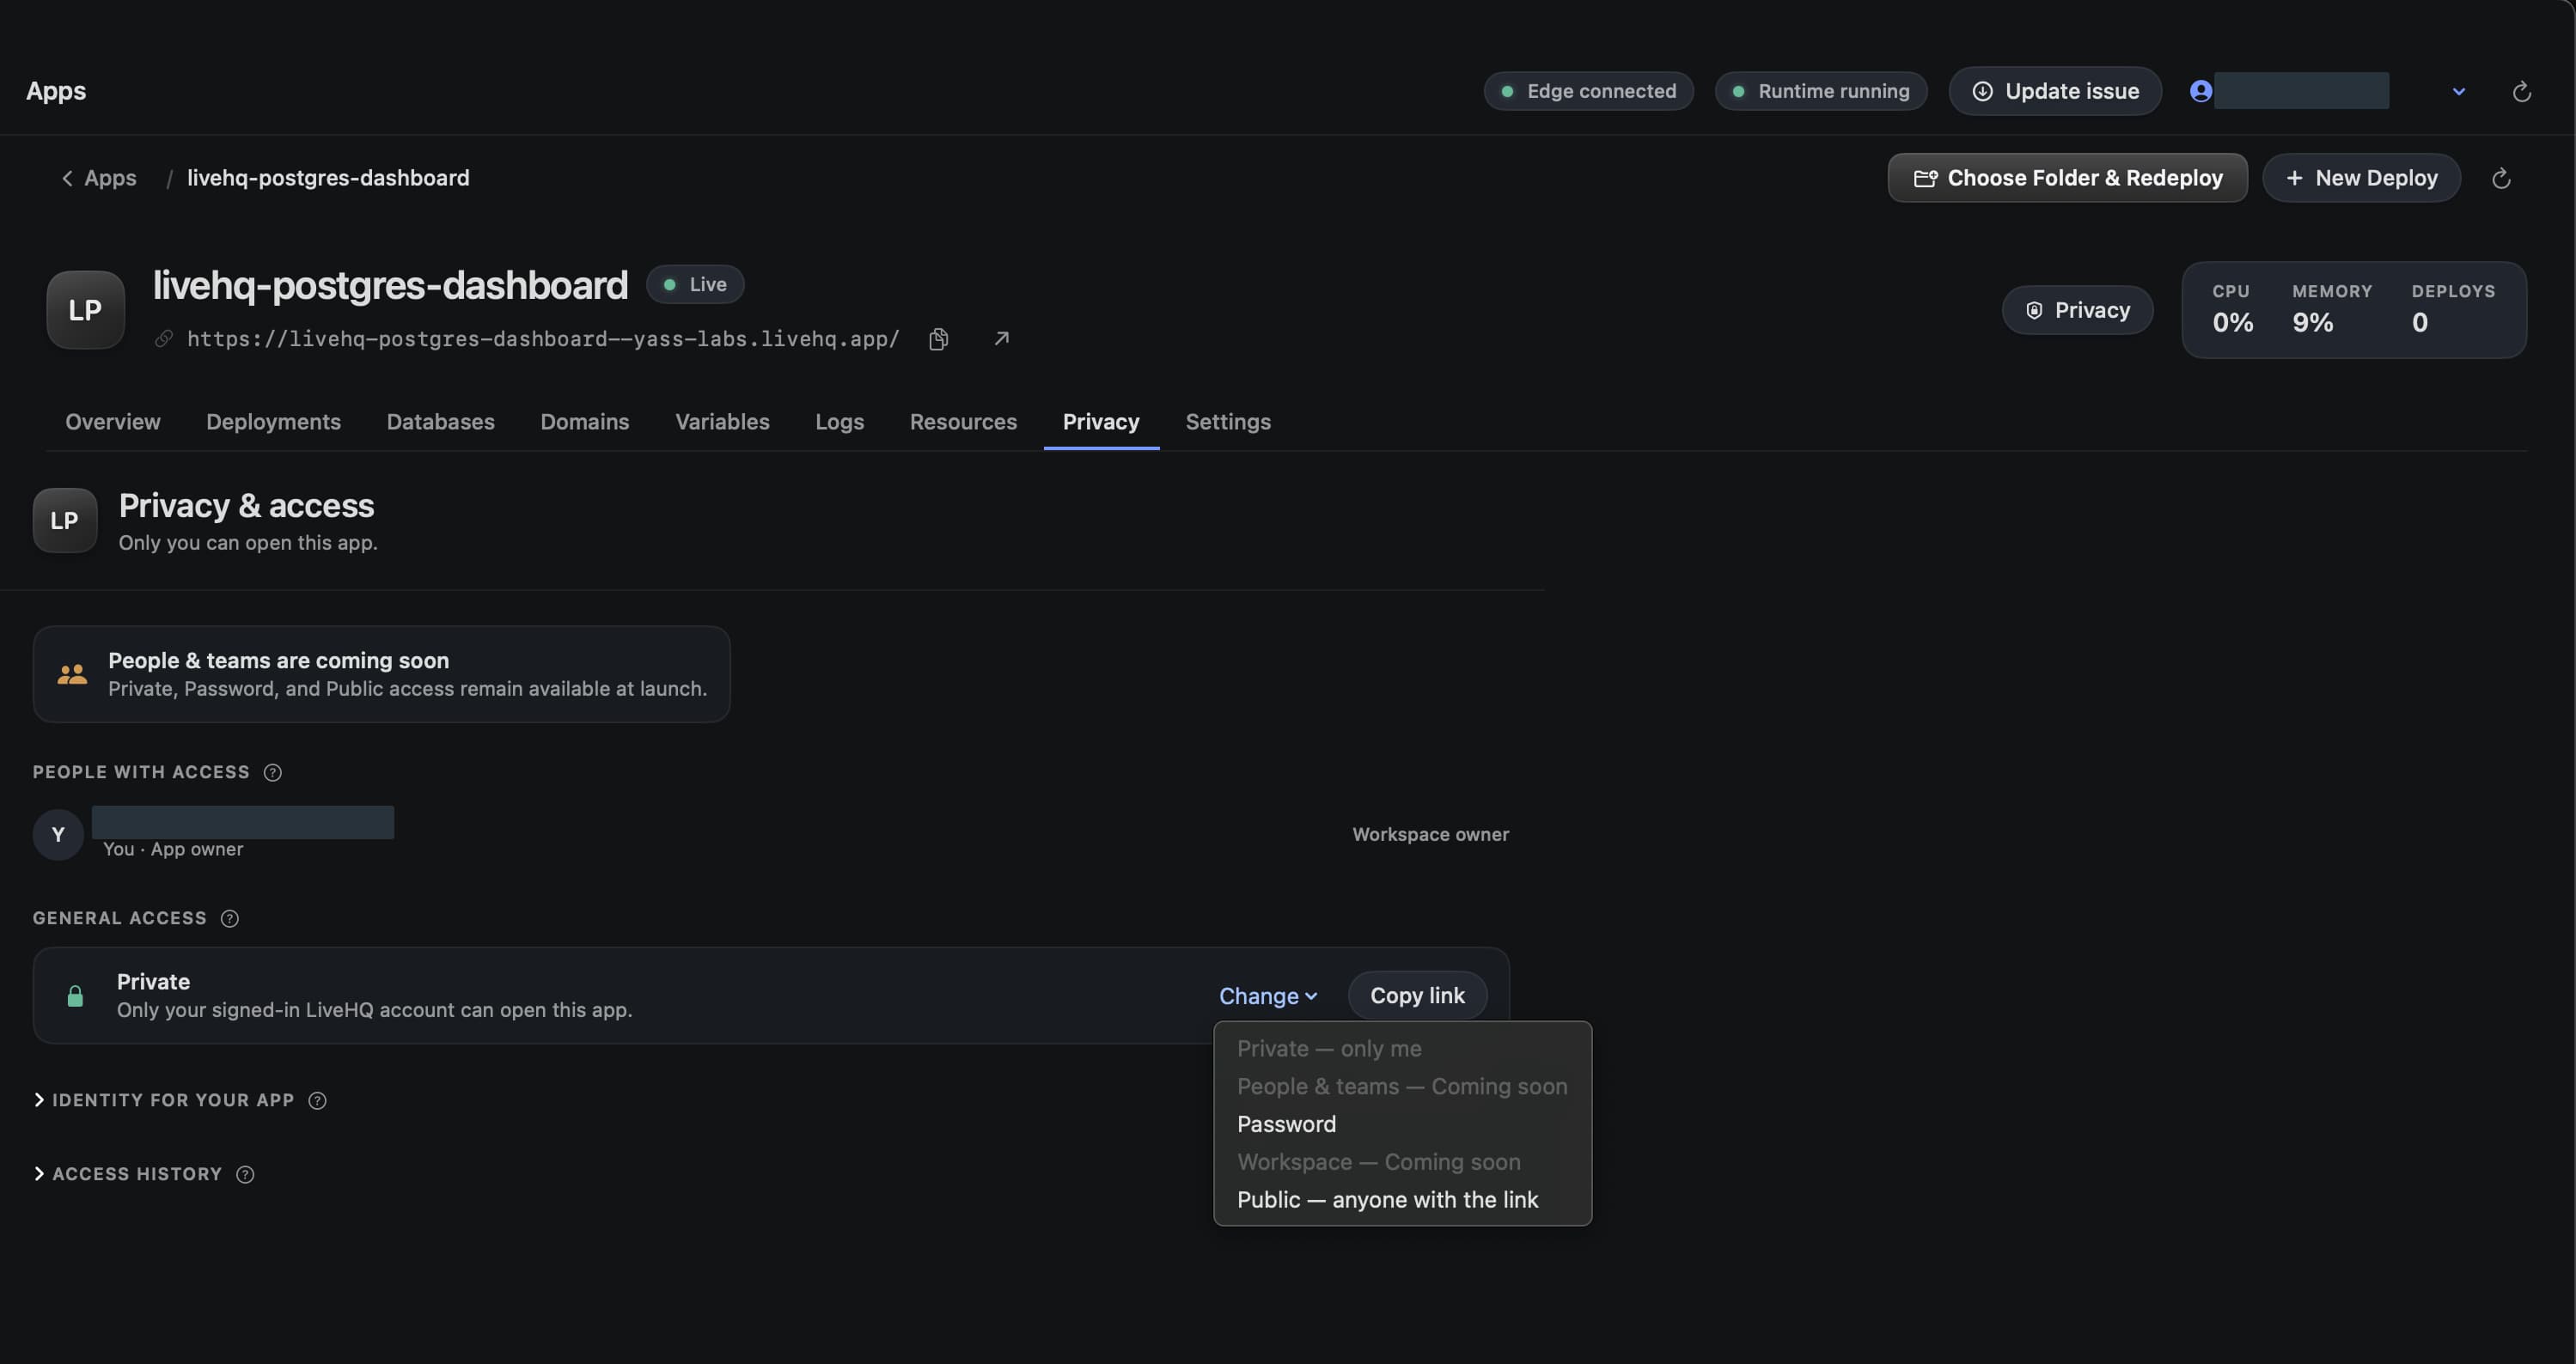This screenshot has width=2576, height=1364.
Task: Click the top bar refresh icon
Action: click(2522, 91)
